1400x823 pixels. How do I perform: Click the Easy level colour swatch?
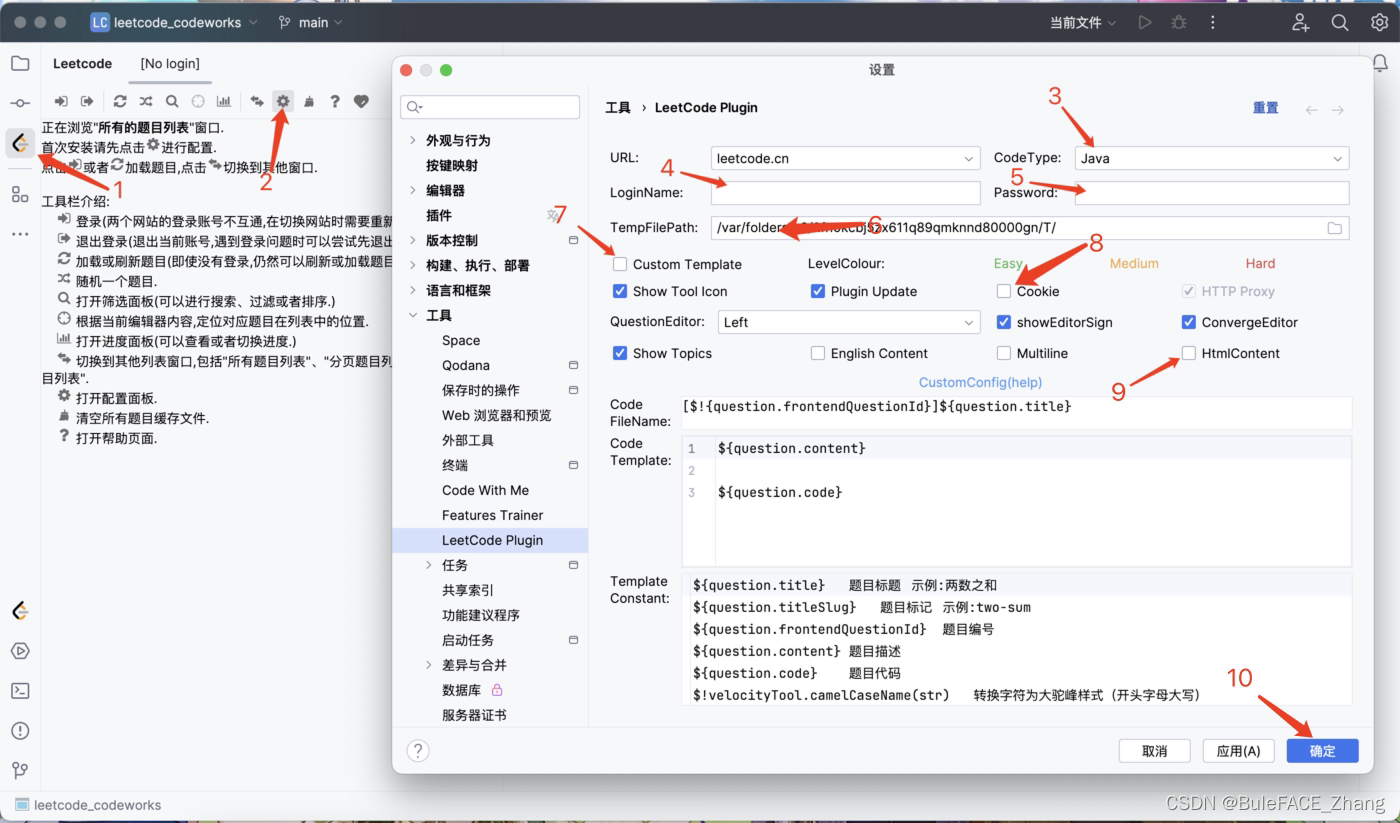[x=1008, y=263]
